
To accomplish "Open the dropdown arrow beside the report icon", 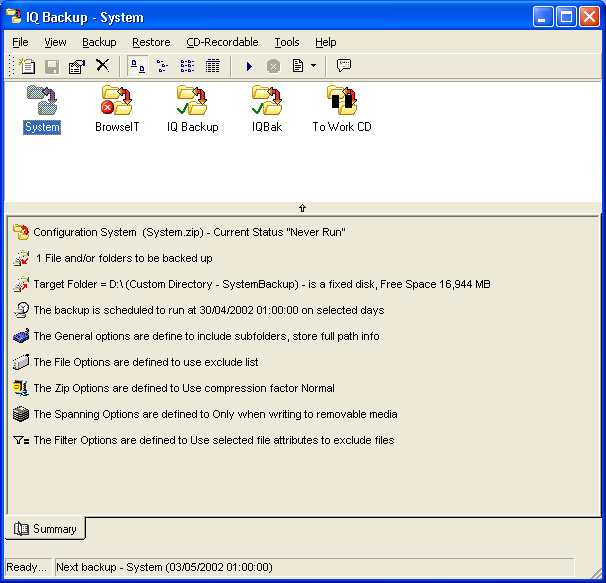I will point(313,66).
